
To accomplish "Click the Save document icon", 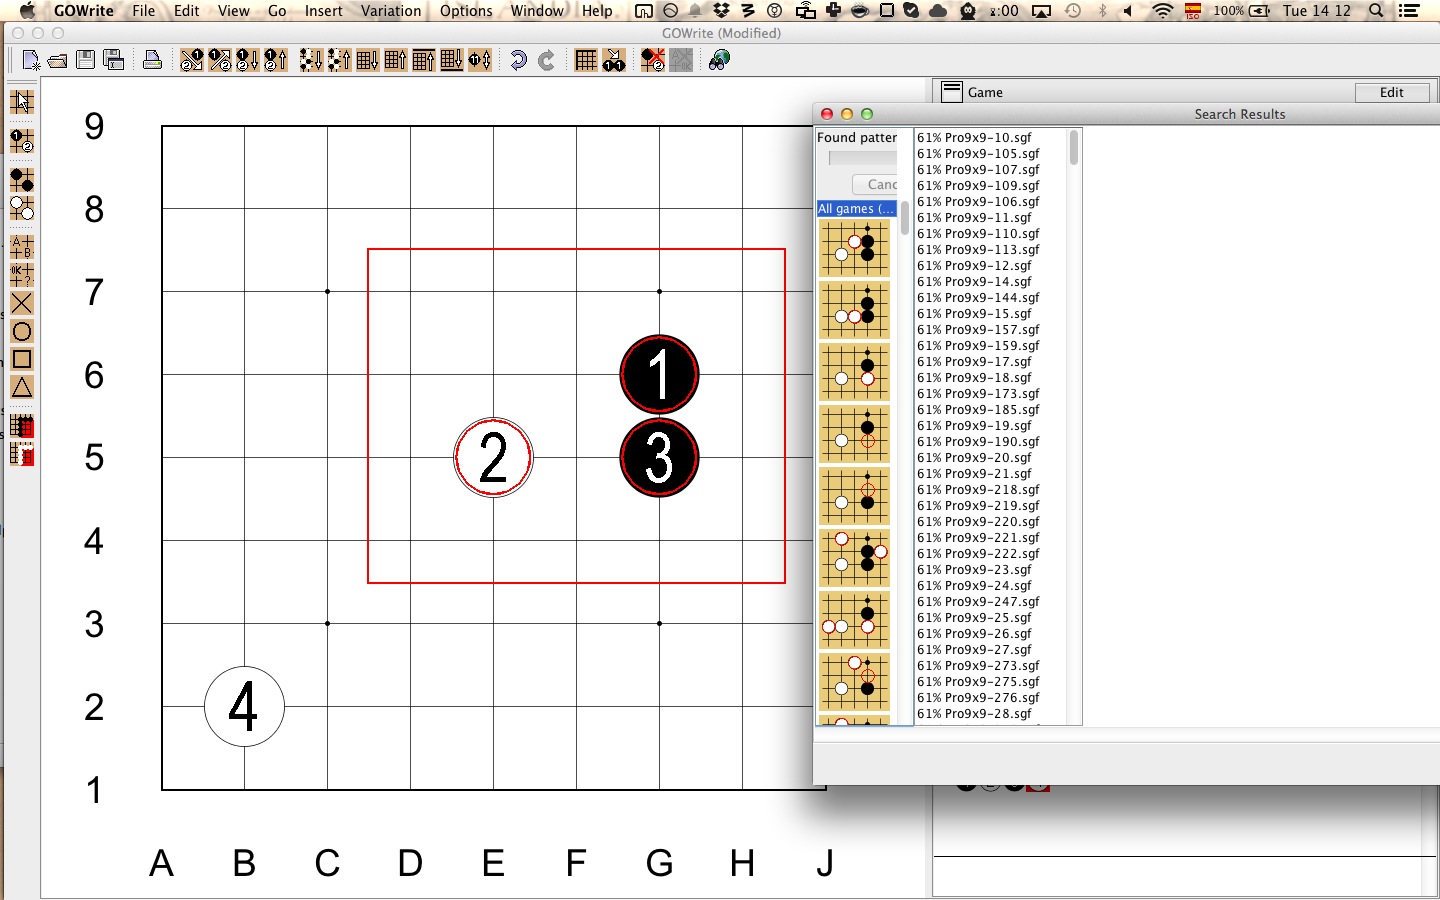I will click(x=85, y=59).
